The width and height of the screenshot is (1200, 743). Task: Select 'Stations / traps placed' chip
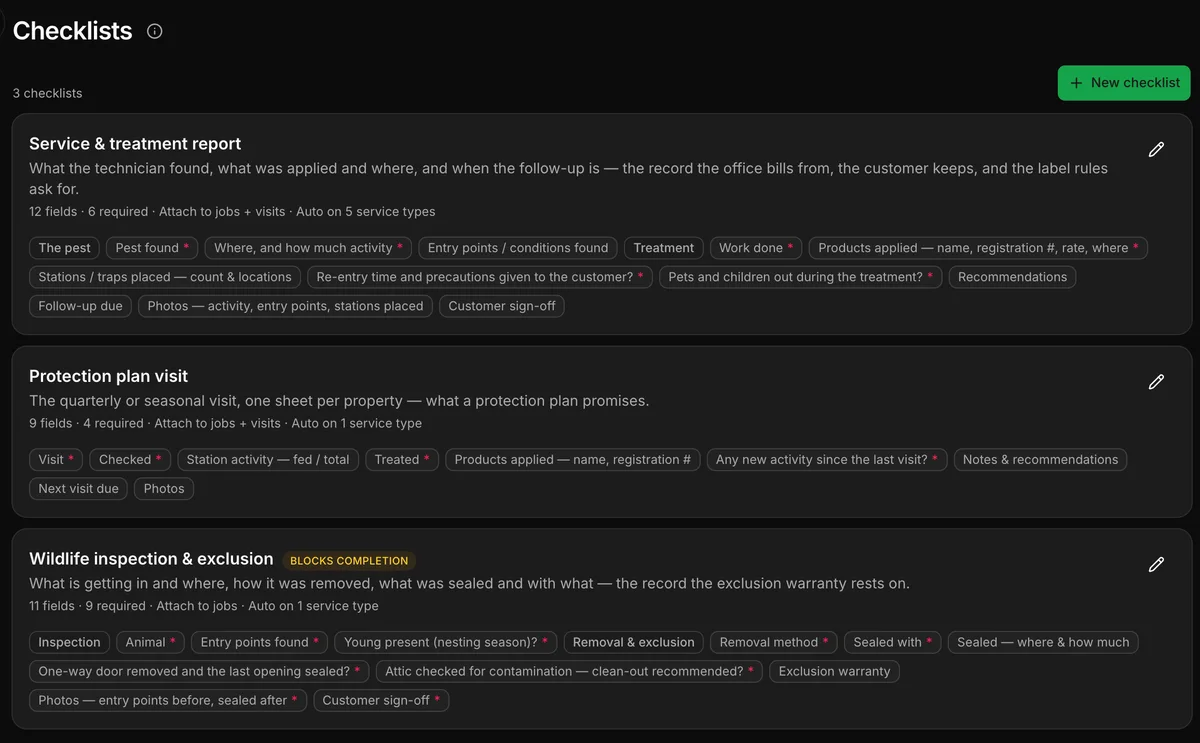[x=165, y=277]
